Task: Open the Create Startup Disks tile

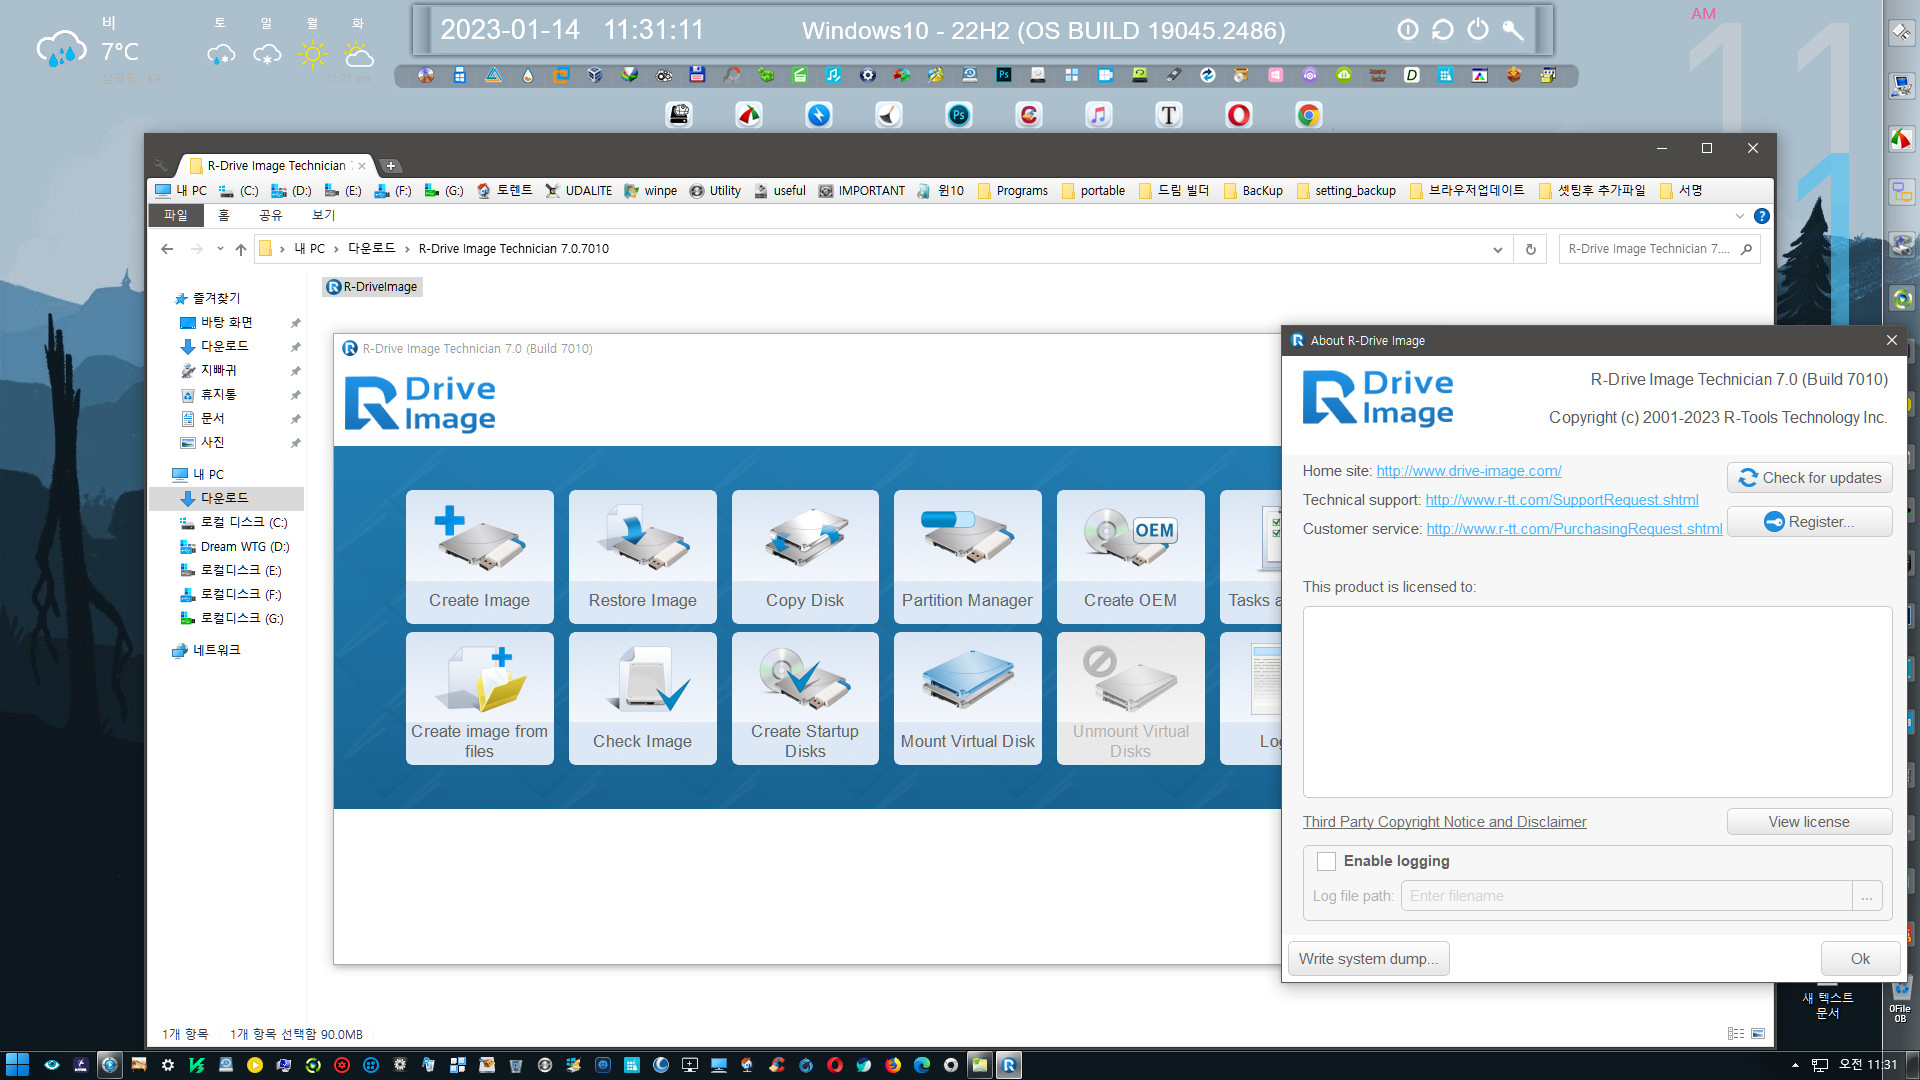Action: coord(805,698)
